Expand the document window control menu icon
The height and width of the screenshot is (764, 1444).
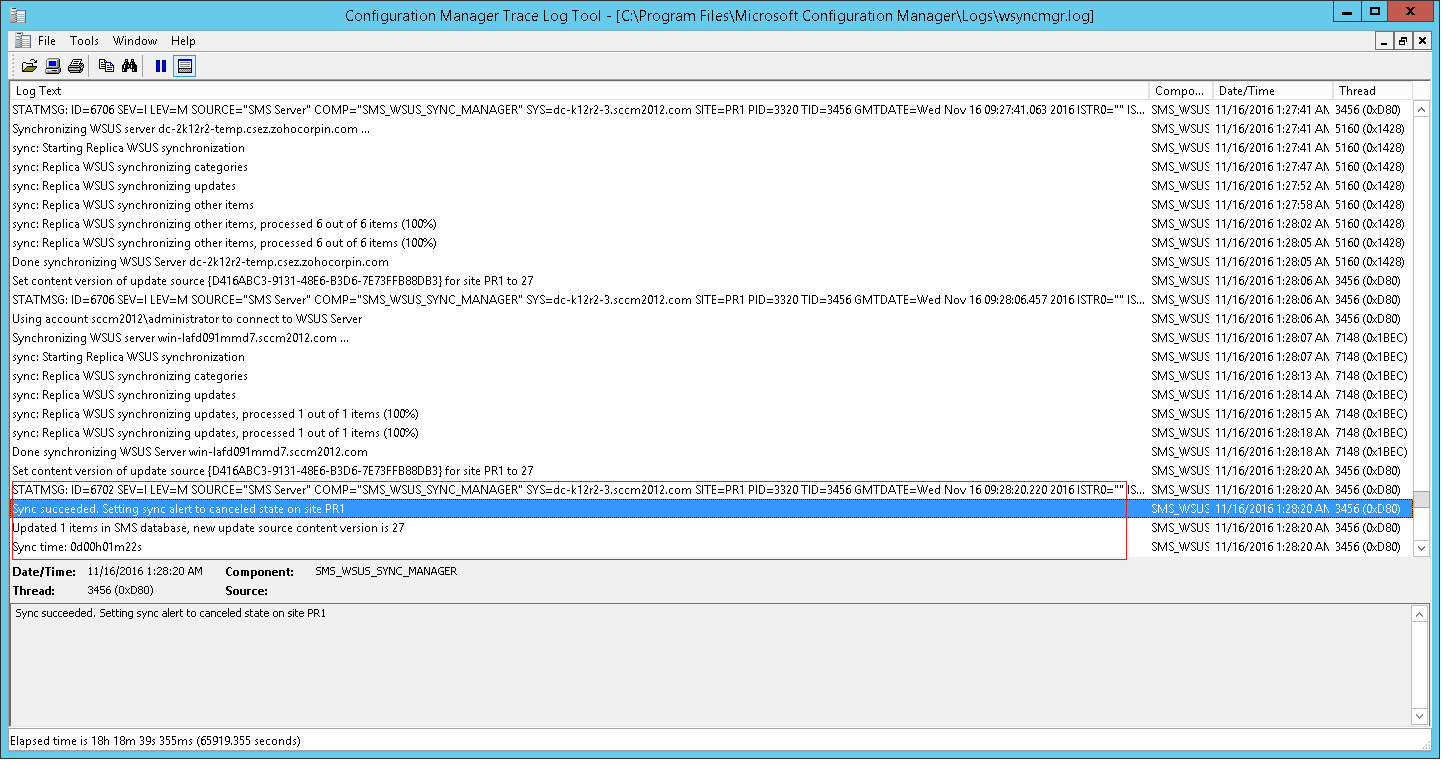[x=22, y=41]
